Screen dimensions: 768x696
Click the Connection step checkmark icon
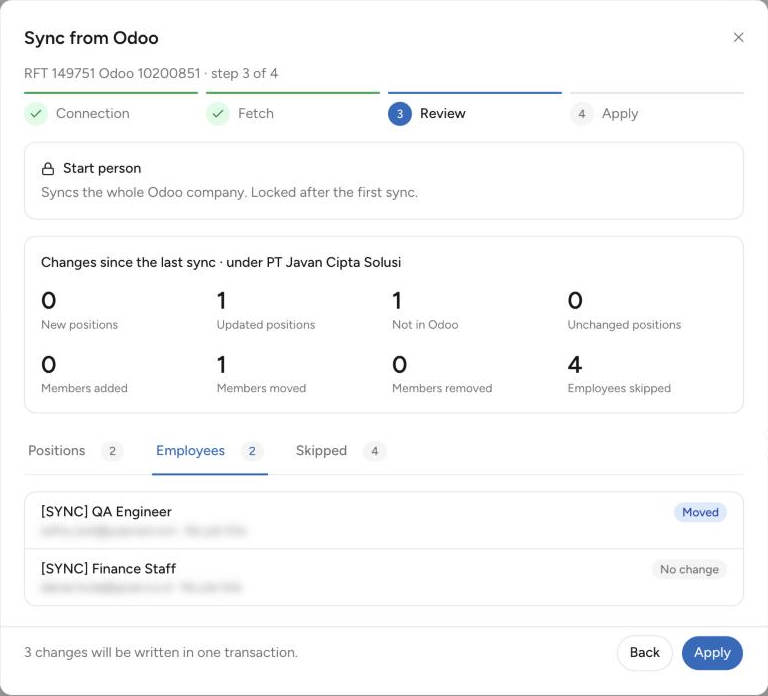pyautogui.click(x=36, y=114)
